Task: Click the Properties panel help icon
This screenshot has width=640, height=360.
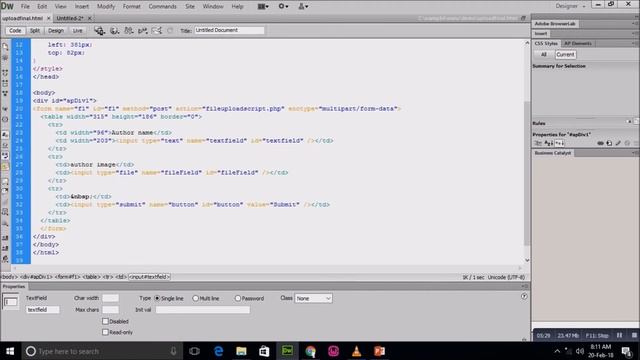Action: pos(524,296)
